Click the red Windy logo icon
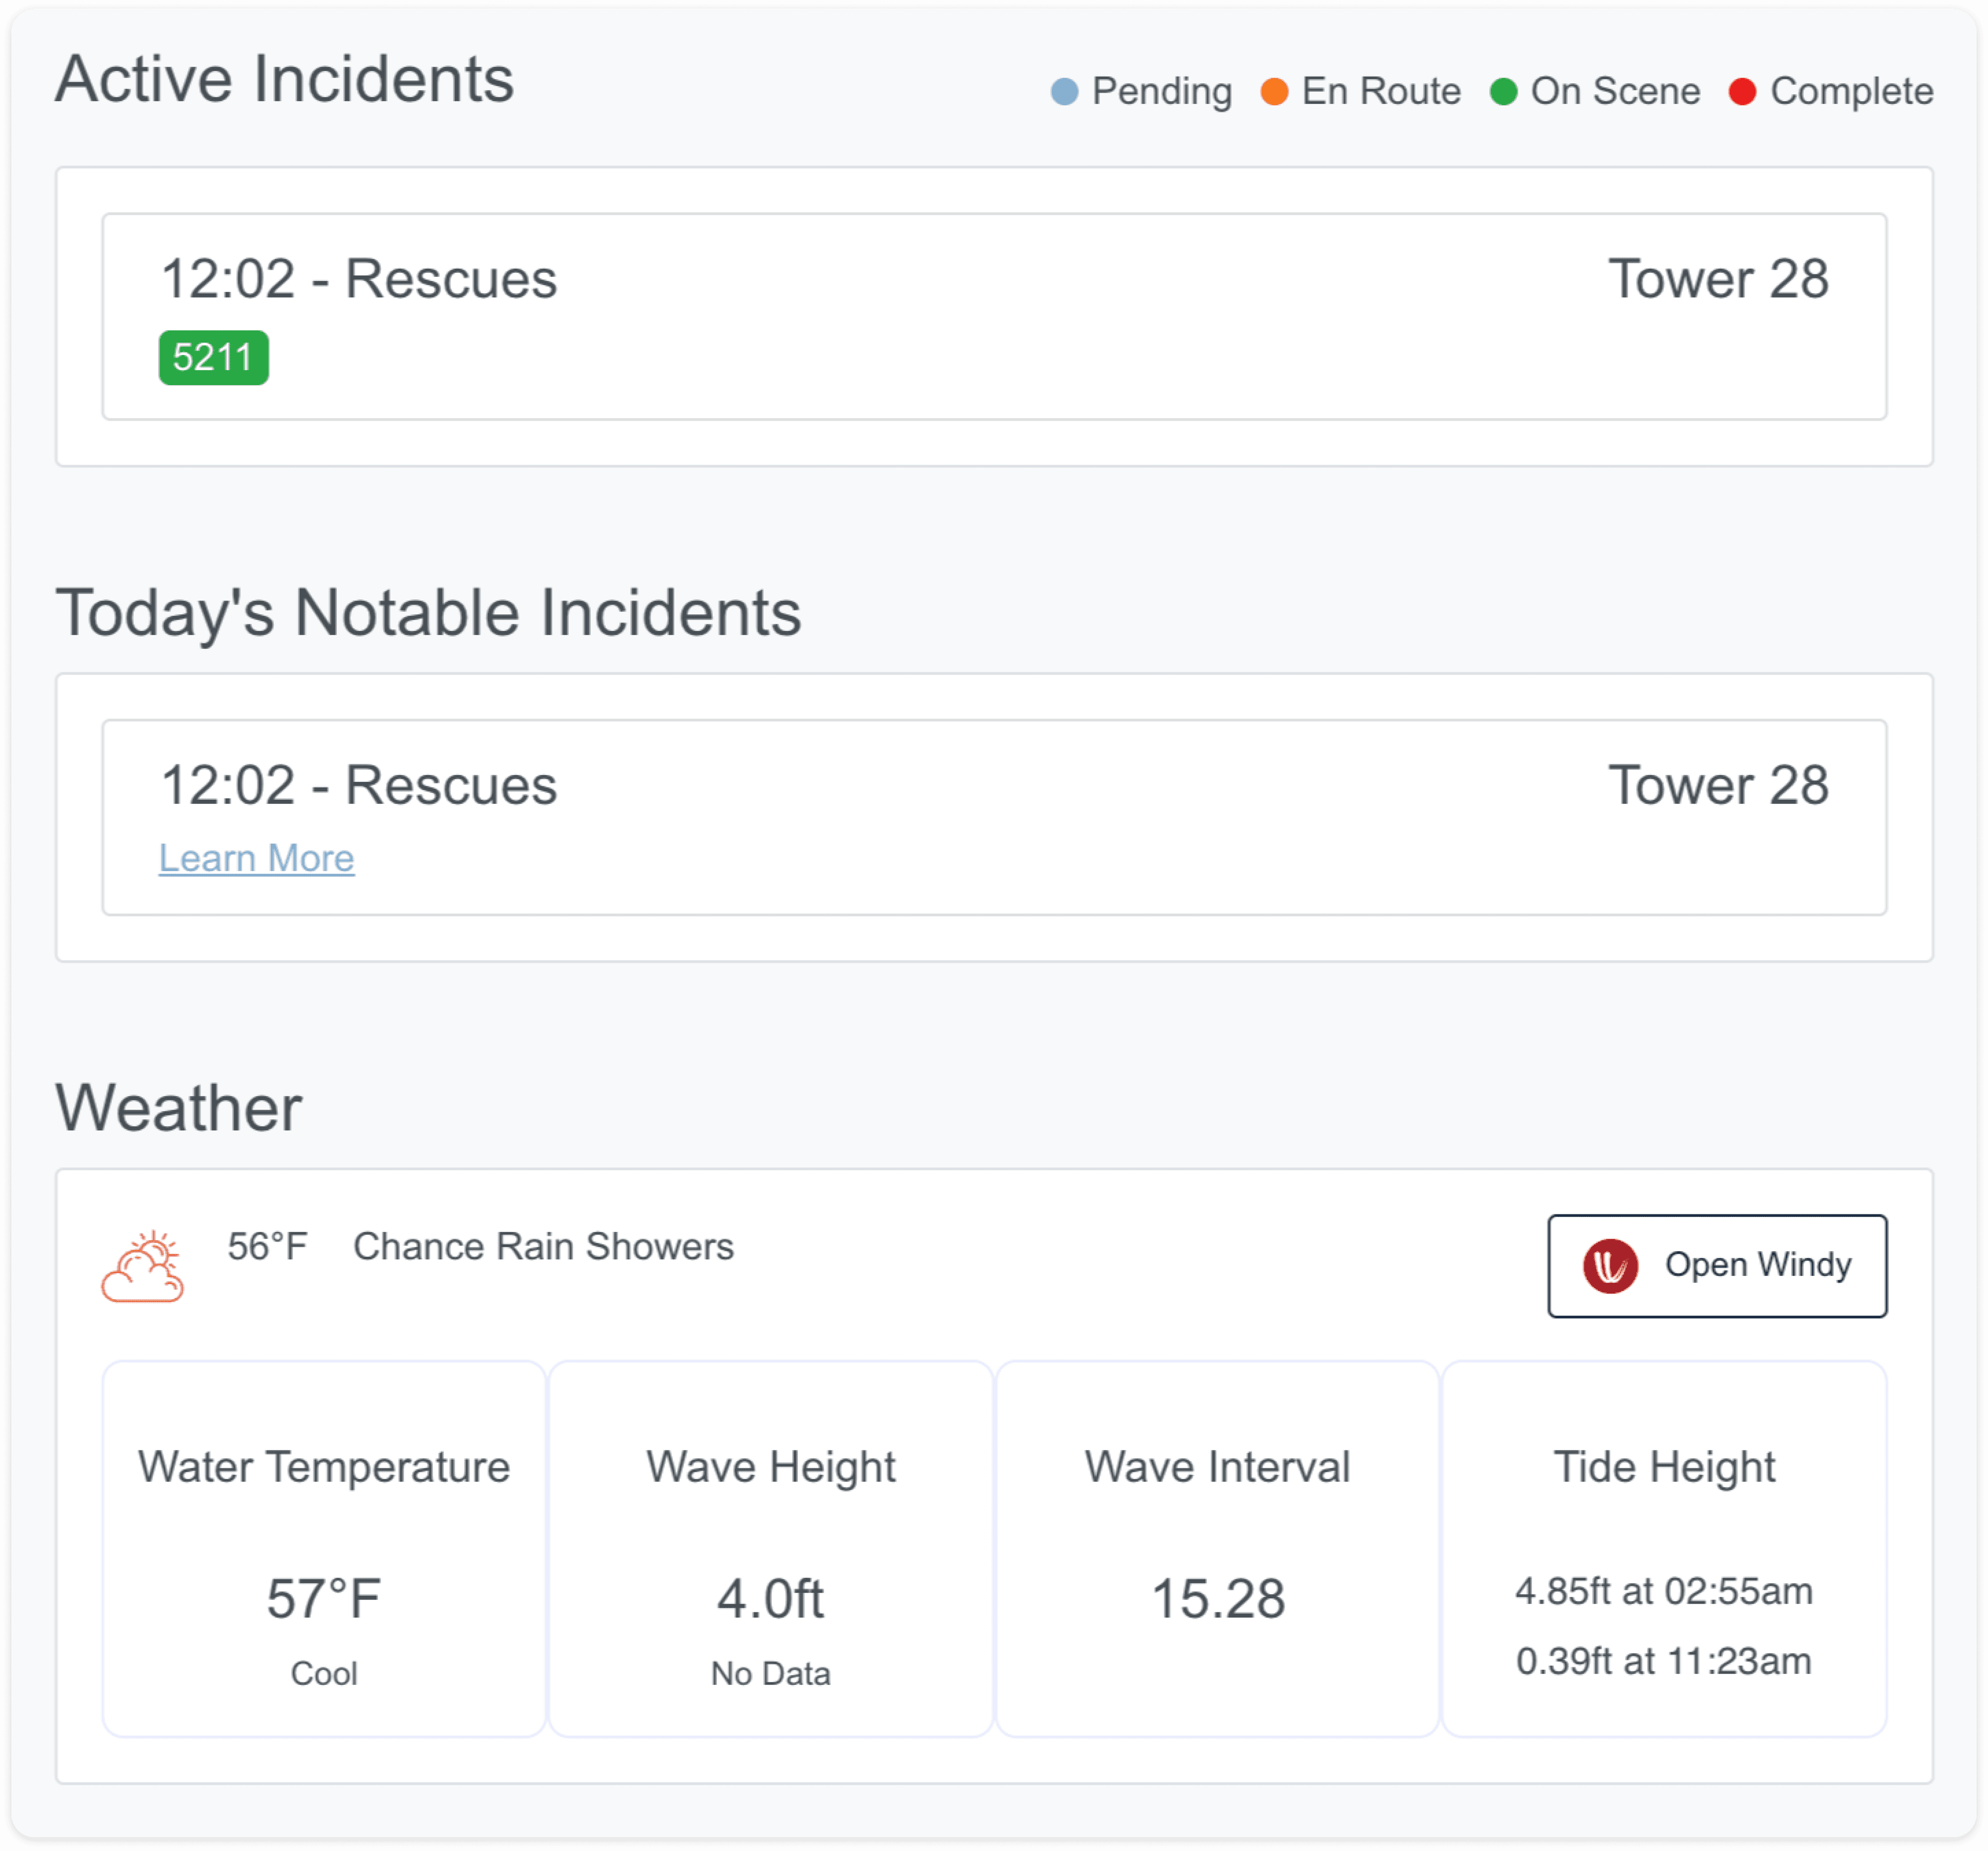This screenshot has width=1988, height=1851. (x=1610, y=1266)
